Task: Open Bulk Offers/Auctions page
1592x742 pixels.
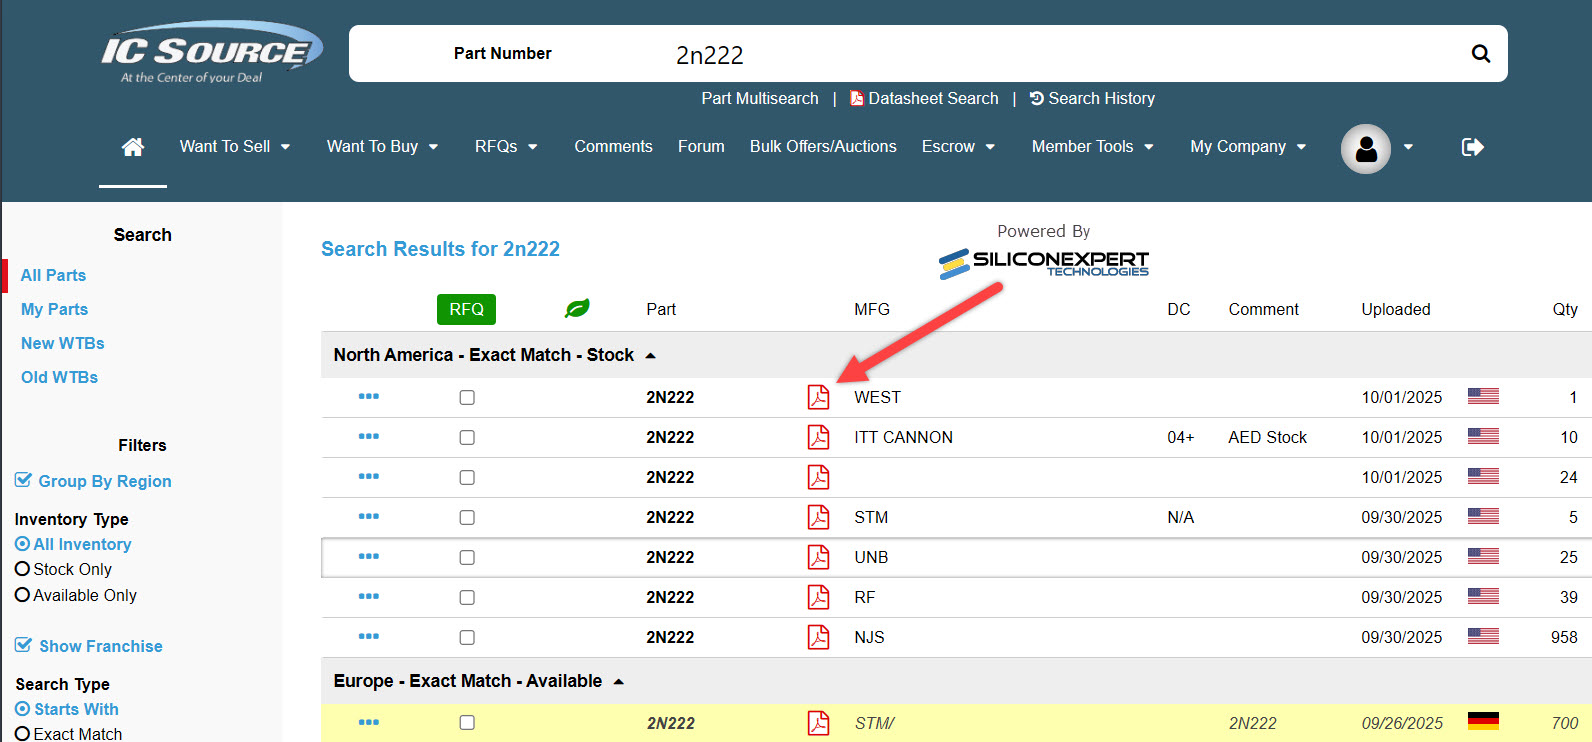Action: pyautogui.click(x=823, y=147)
